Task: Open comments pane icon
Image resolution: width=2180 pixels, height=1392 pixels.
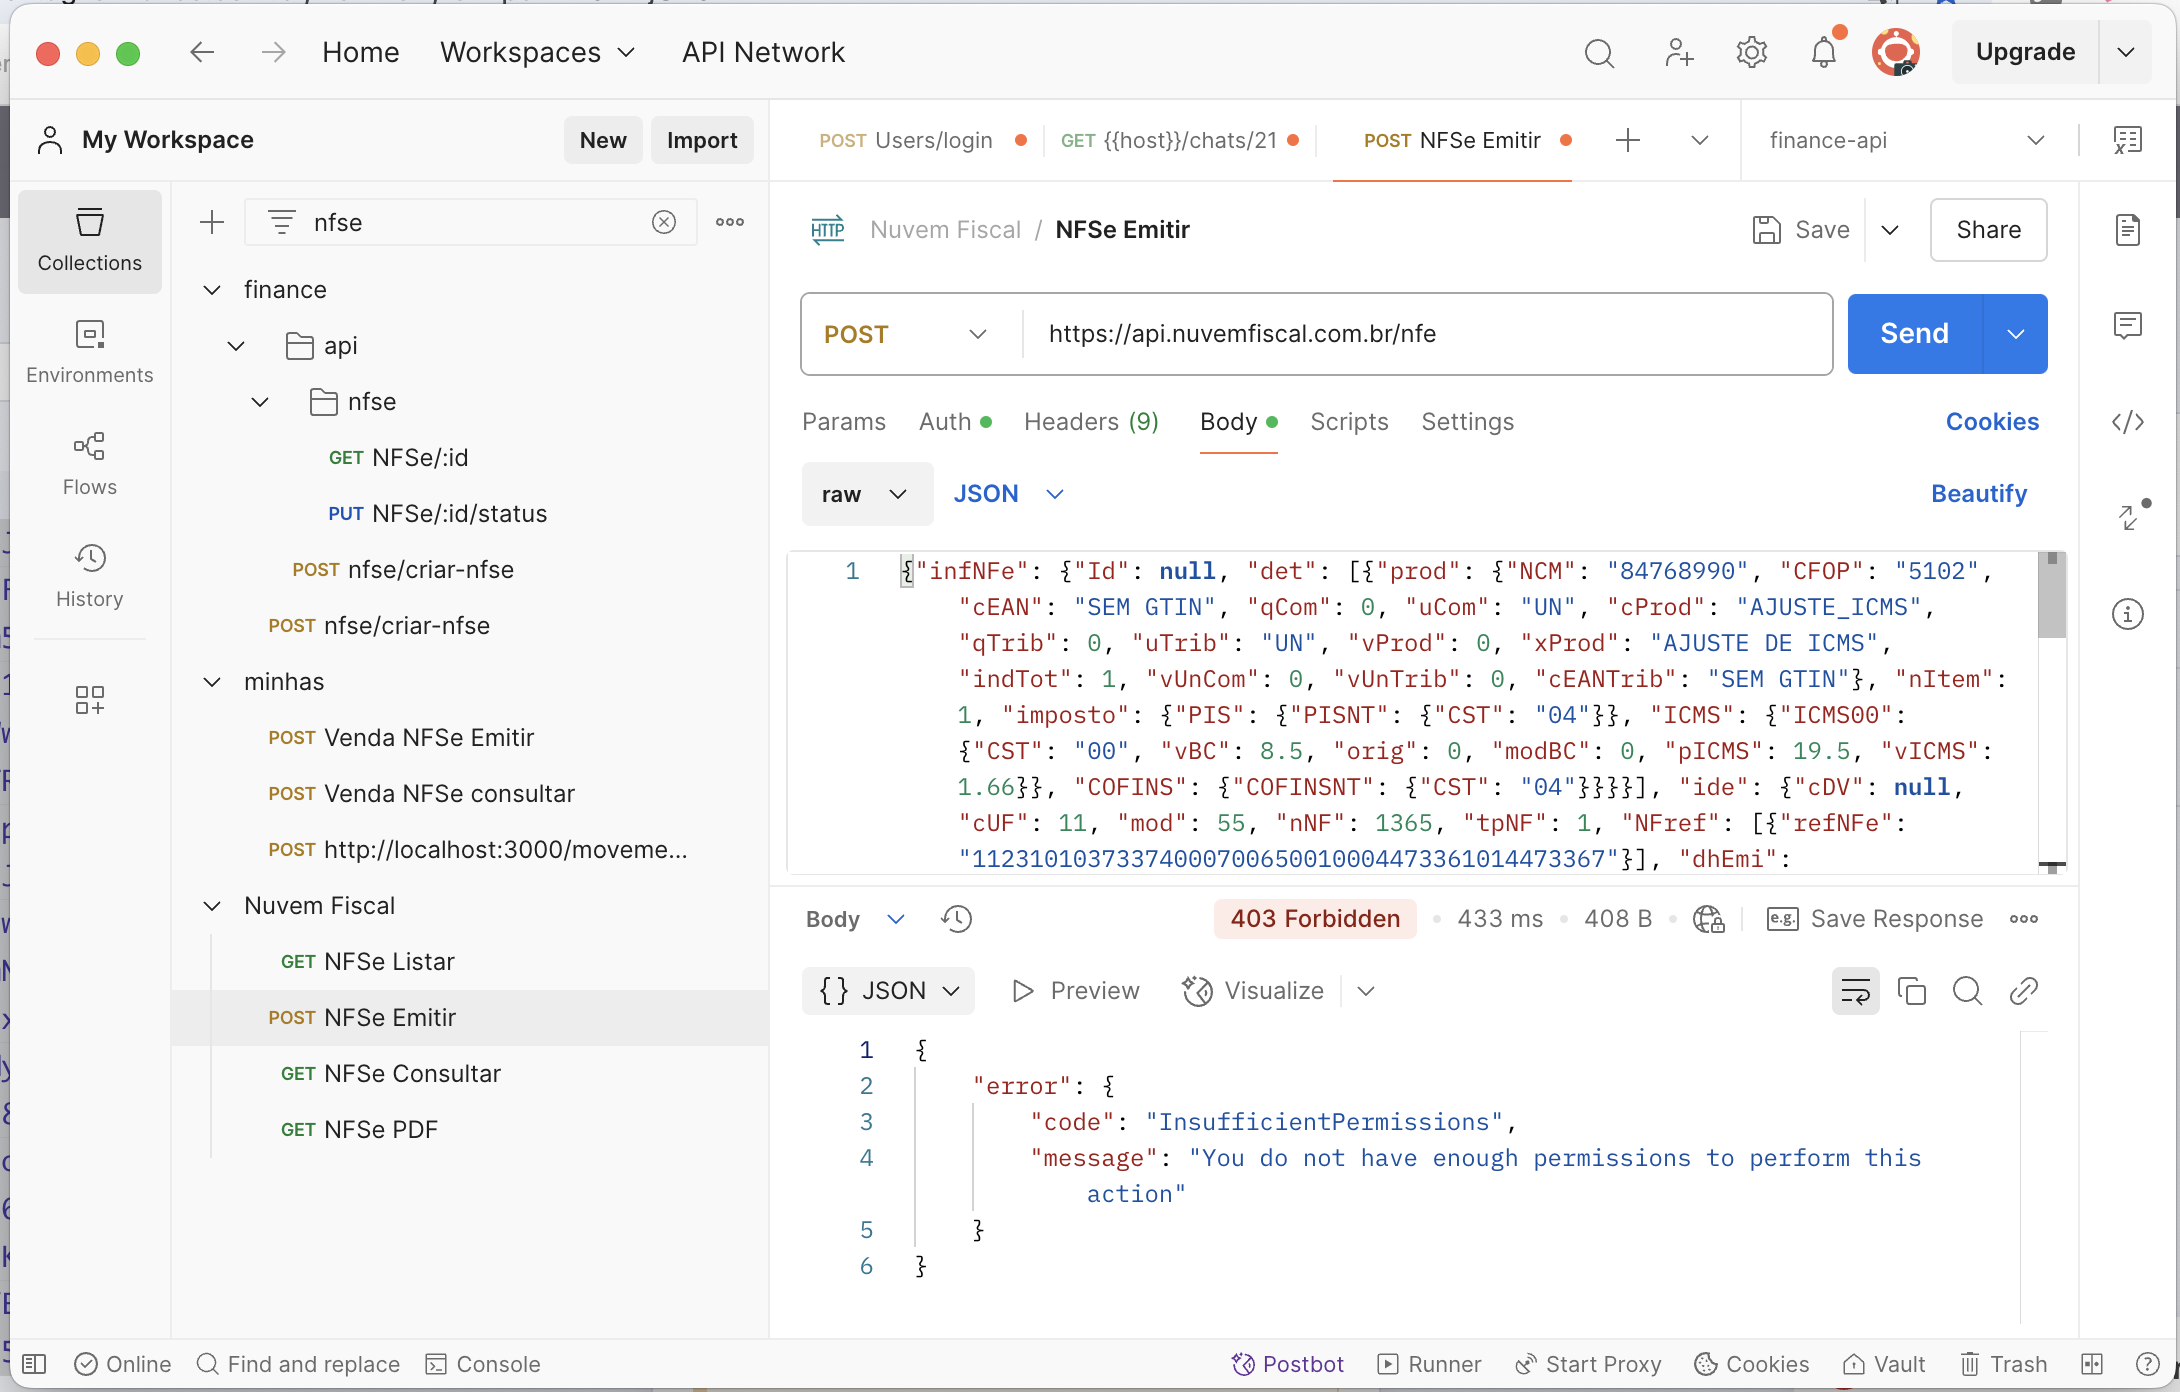Action: coord(2128,326)
